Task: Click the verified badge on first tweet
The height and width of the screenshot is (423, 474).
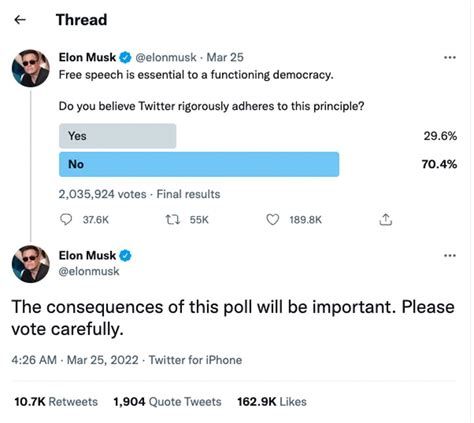Action: 125,57
